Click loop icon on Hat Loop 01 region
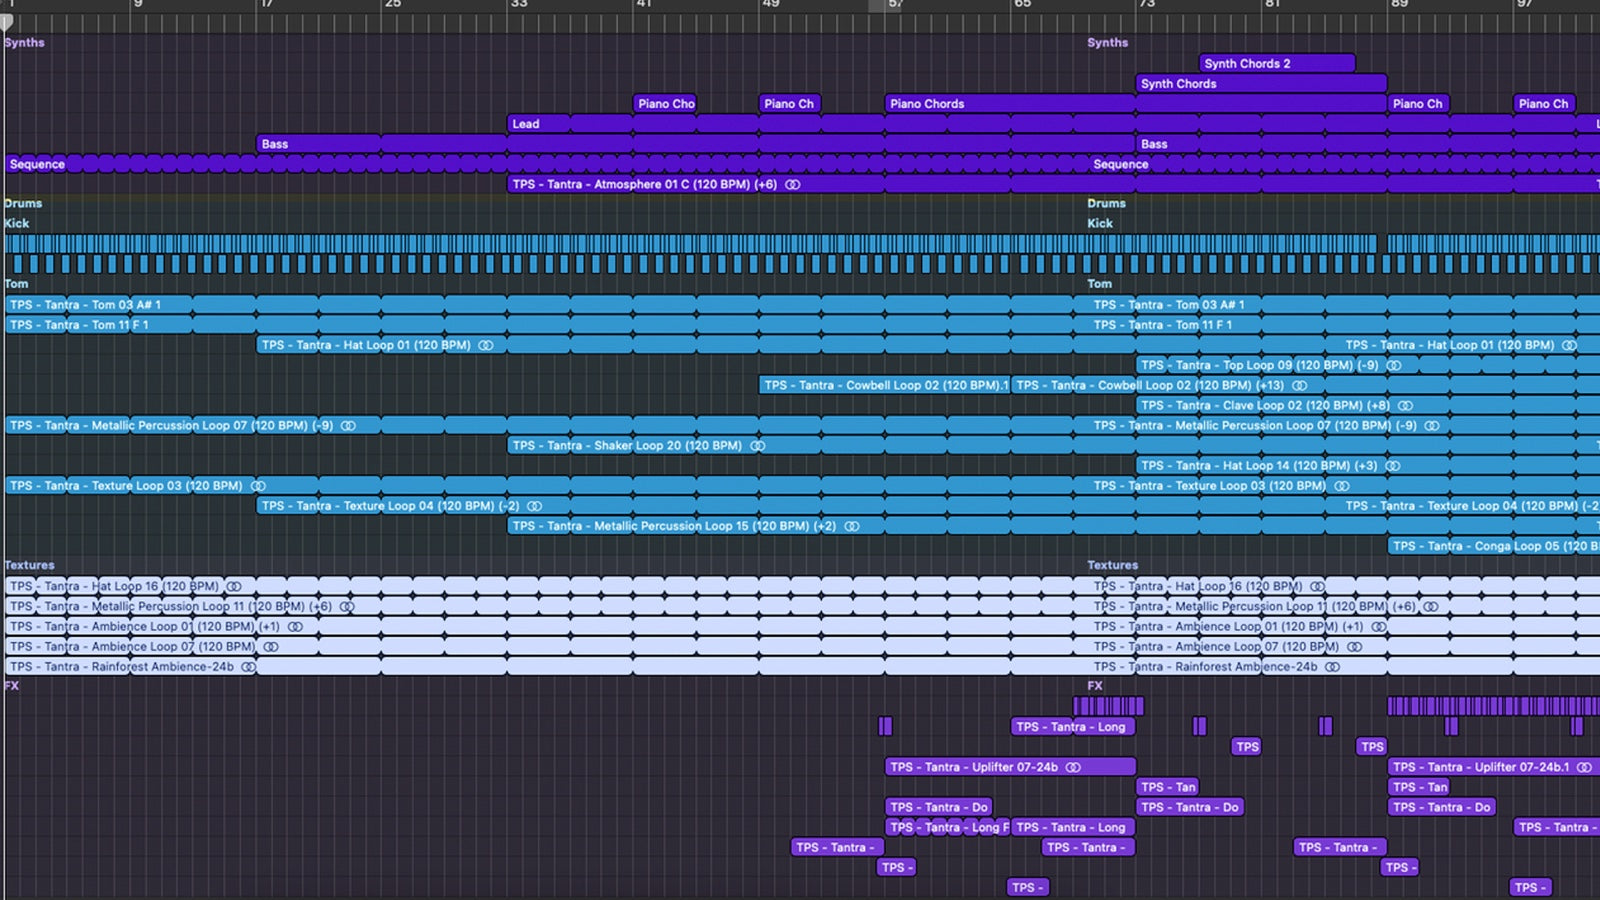The image size is (1600, 900). click(x=484, y=345)
